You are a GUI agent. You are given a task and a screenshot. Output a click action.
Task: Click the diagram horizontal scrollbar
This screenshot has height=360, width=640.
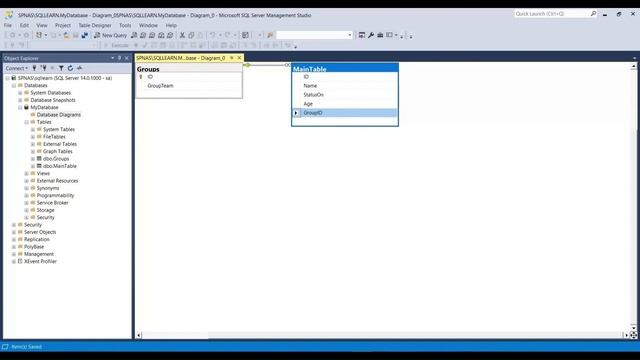click(x=382, y=335)
